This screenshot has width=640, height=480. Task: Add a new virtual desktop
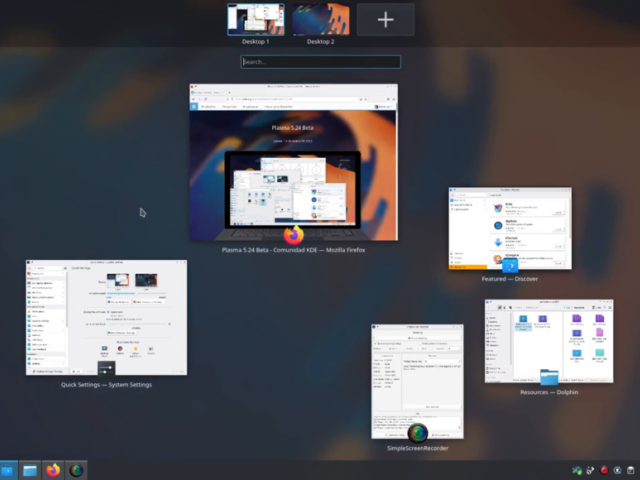pos(385,19)
